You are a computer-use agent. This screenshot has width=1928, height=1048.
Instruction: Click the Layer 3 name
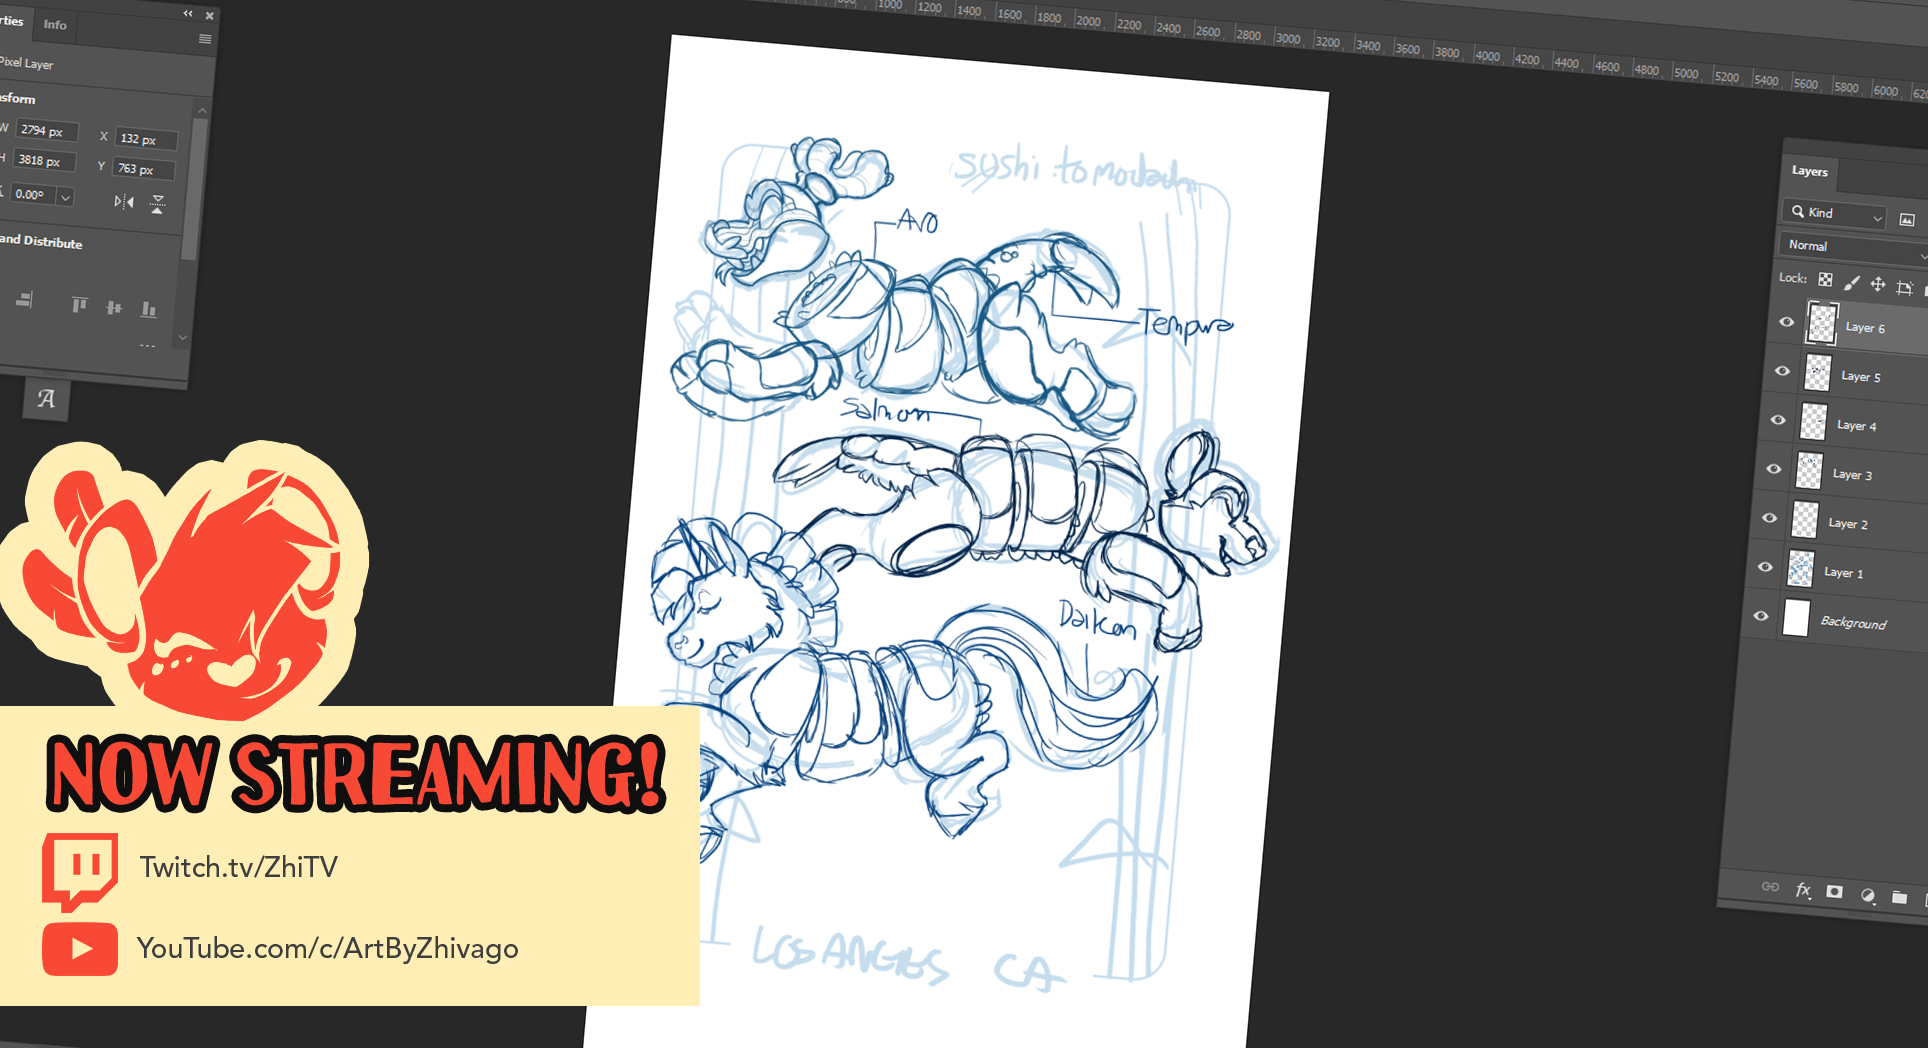click(1852, 475)
